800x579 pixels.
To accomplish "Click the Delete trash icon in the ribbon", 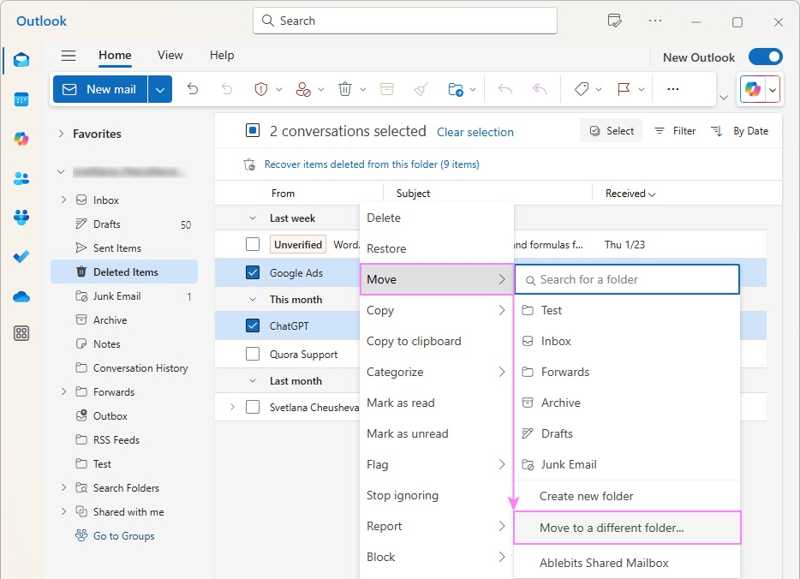I will click(344, 89).
